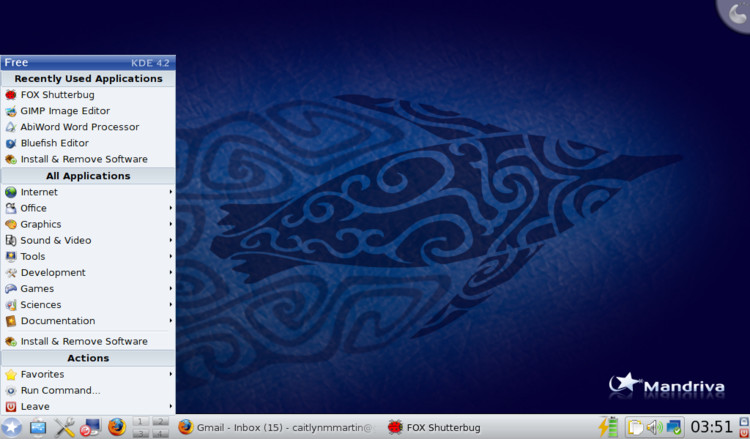
Task: Expand the Documentation submenu
Action: (88, 321)
